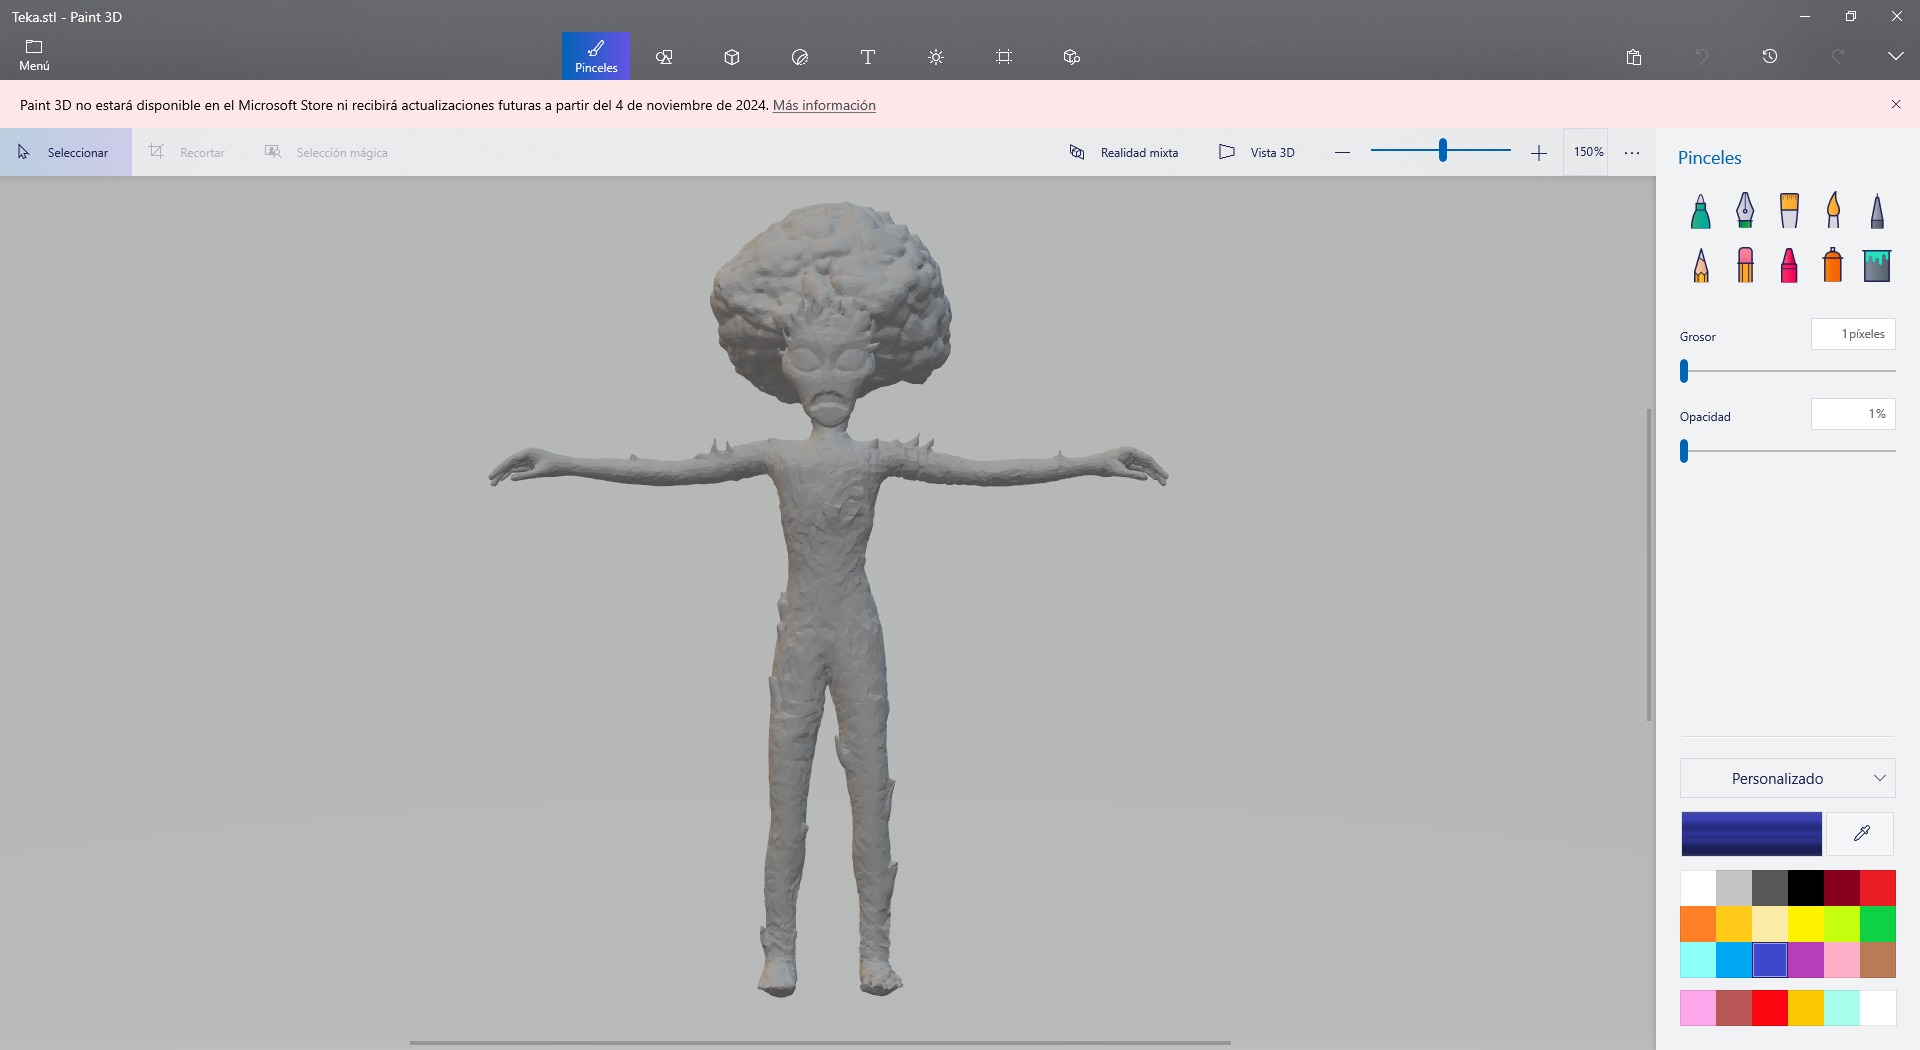Click the Paste clipboard icon
1920x1050 pixels.
[1634, 57]
